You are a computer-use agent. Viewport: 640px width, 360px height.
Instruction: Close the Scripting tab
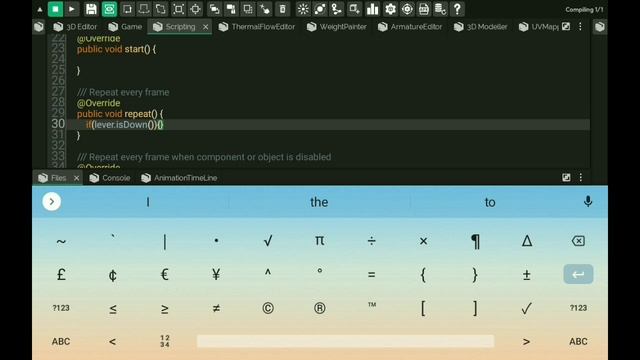point(206,27)
